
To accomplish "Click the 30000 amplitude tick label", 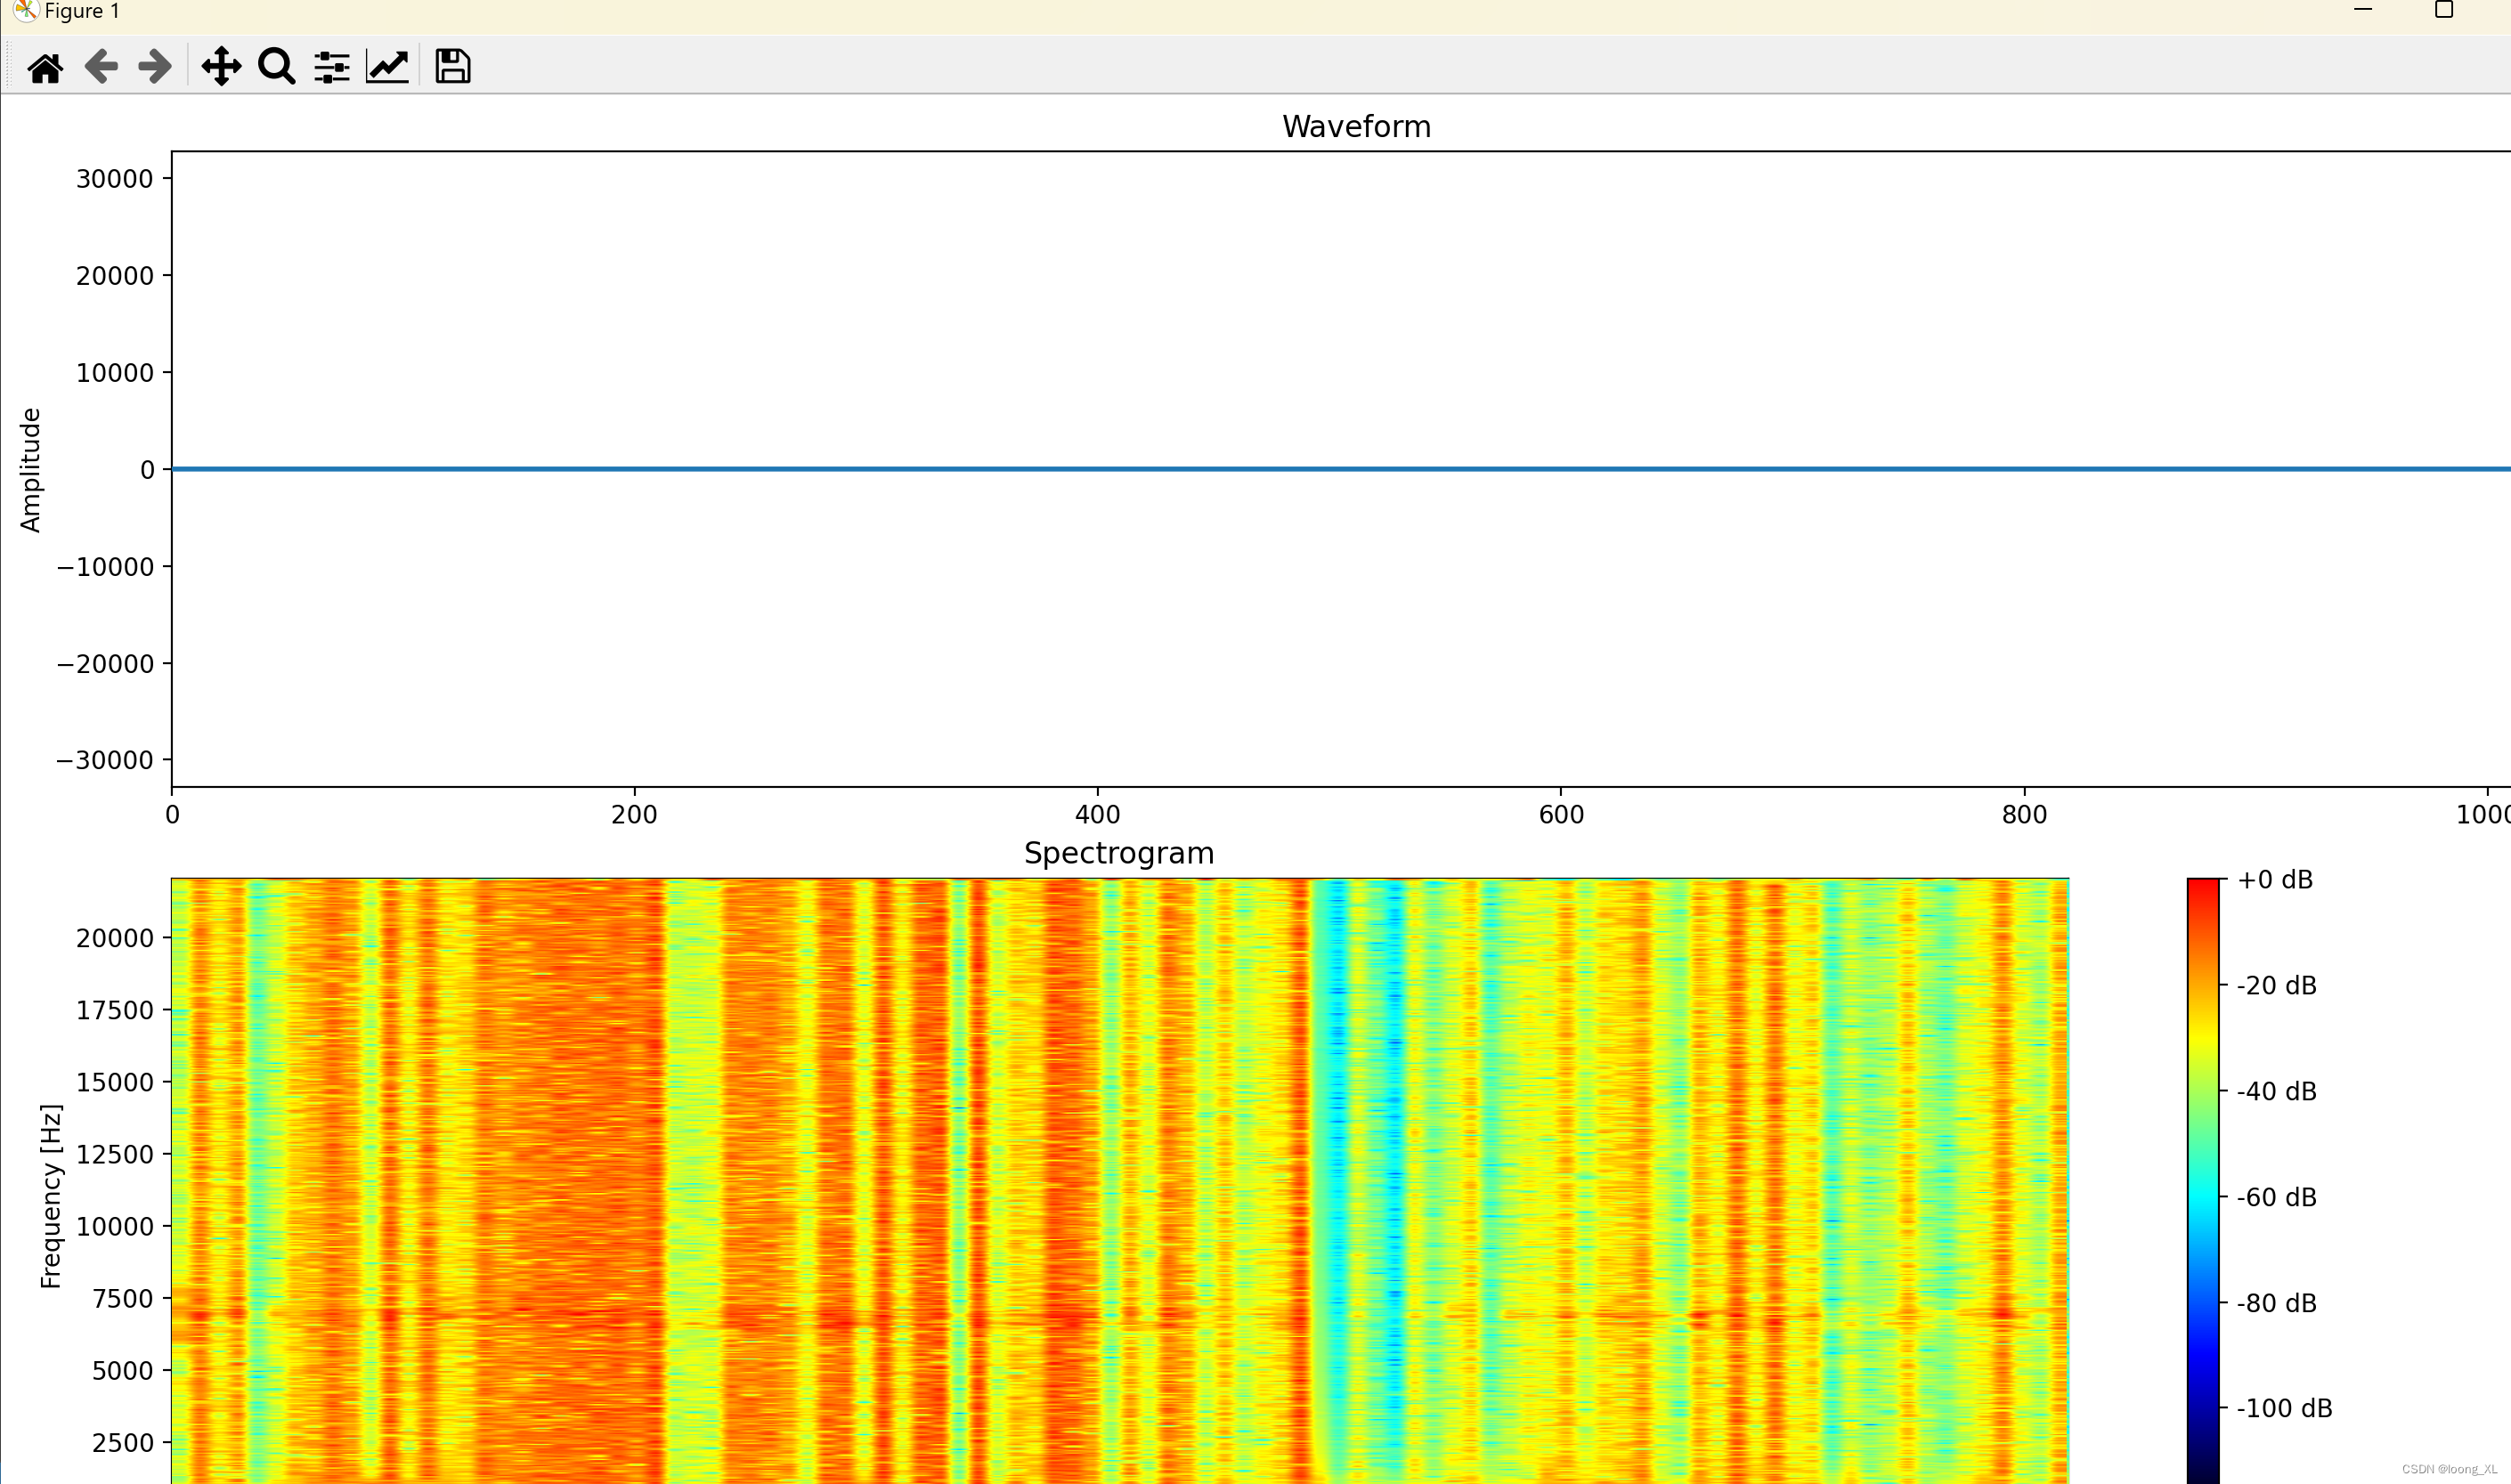I will click(115, 179).
